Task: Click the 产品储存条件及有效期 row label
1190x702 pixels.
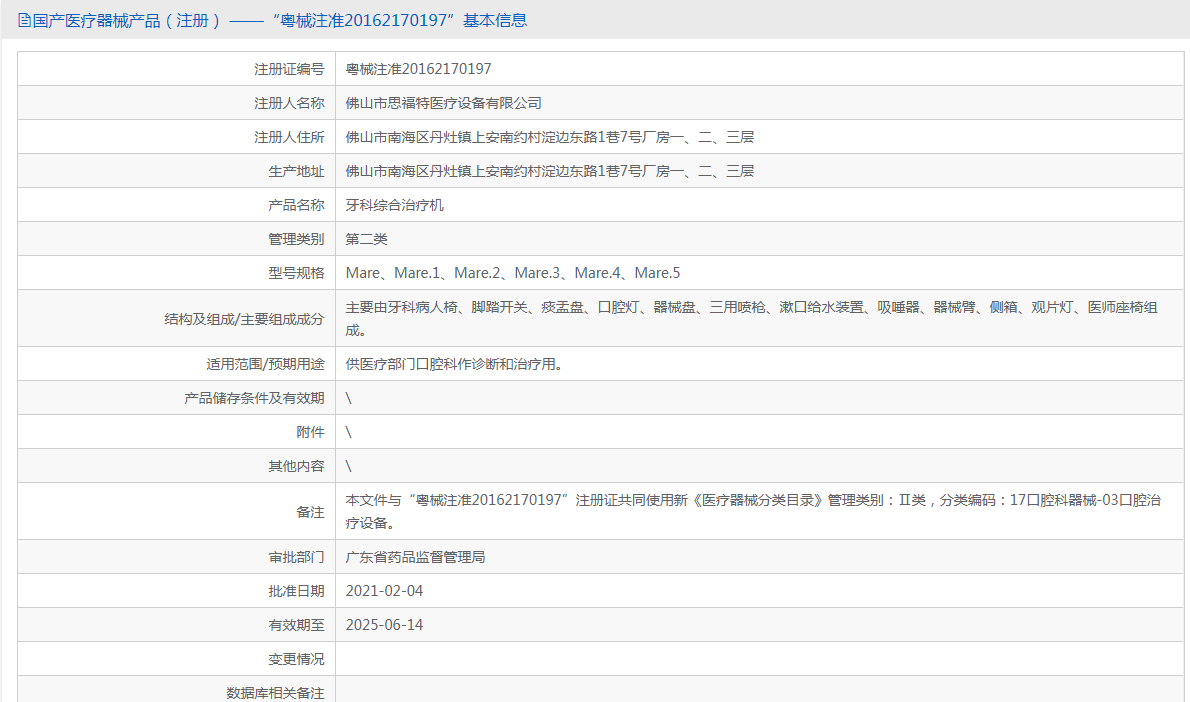Action: click(x=254, y=398)
